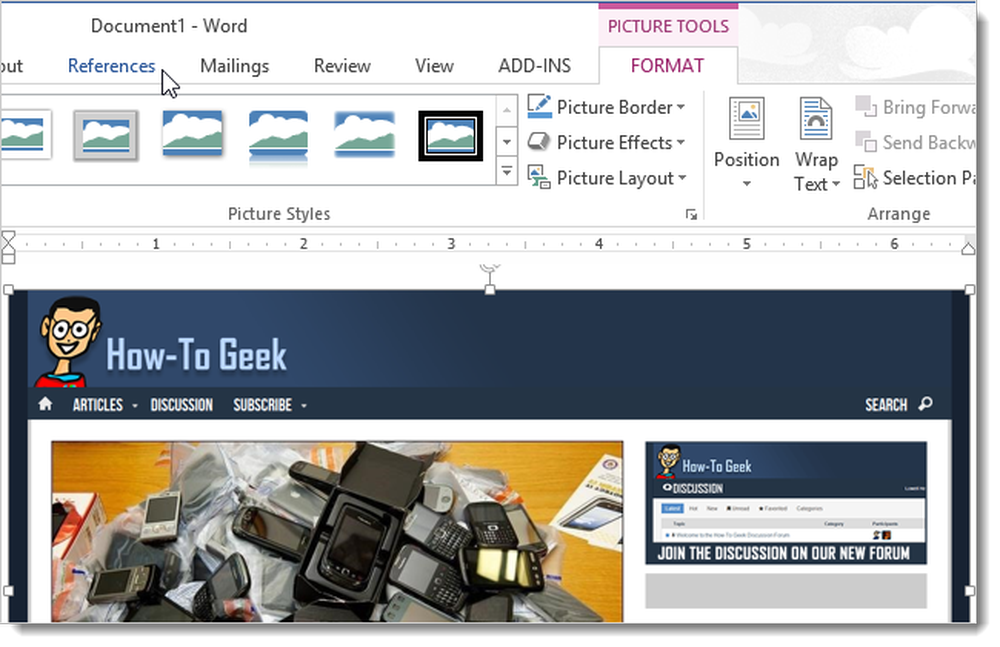The height and width of the screenshot is (647, 1000).
Task: Expand the Picture Effects dropdown arrow
Action: [680, 142]
